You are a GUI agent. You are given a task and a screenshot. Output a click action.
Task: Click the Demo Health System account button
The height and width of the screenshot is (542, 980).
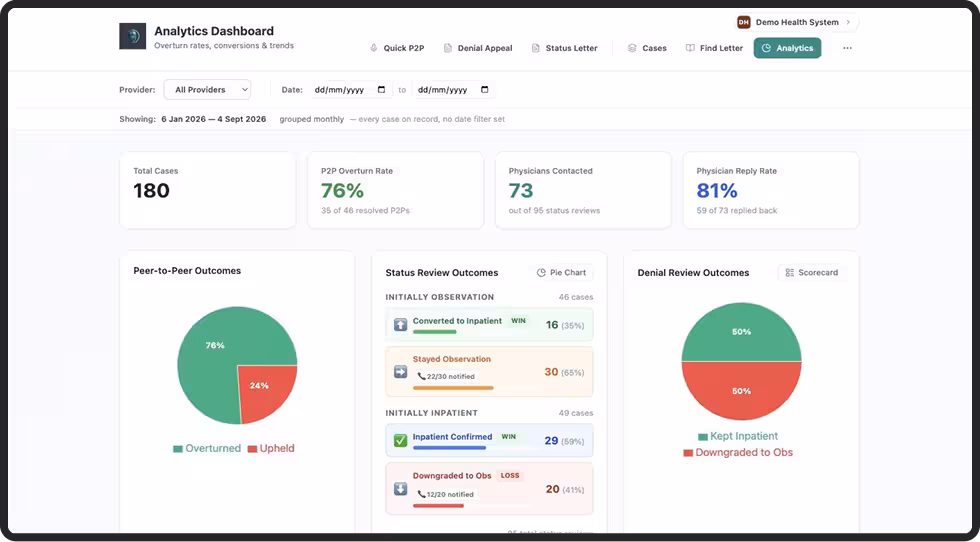(796, 23)
